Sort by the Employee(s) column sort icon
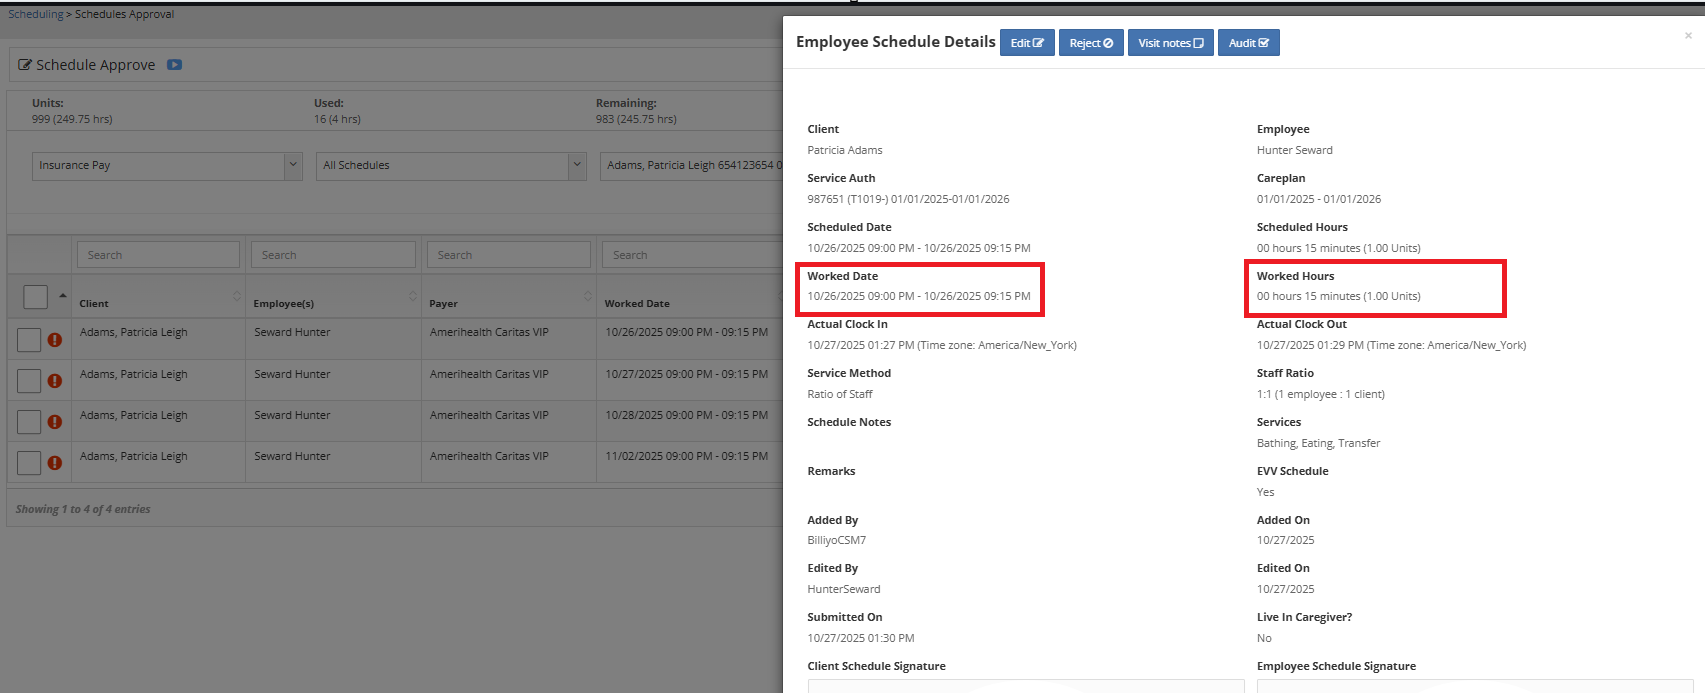Screen dimensions: 1705x693 coord(412,296)
